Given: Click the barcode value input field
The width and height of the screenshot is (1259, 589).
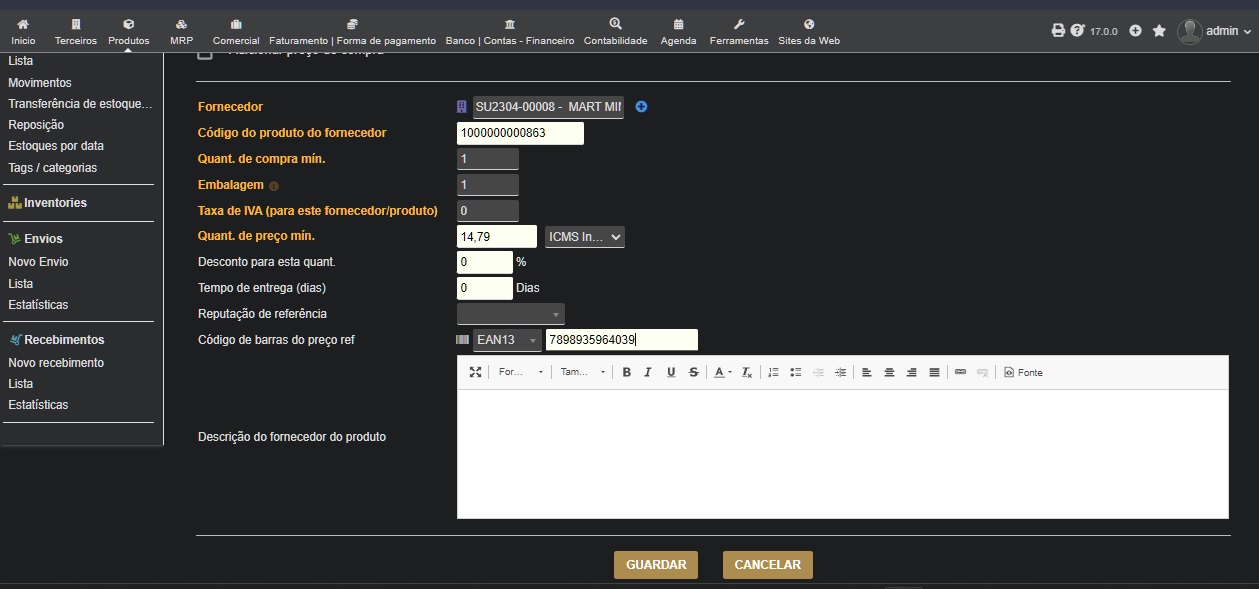Looking at the screenshot, I should [622, 340].
